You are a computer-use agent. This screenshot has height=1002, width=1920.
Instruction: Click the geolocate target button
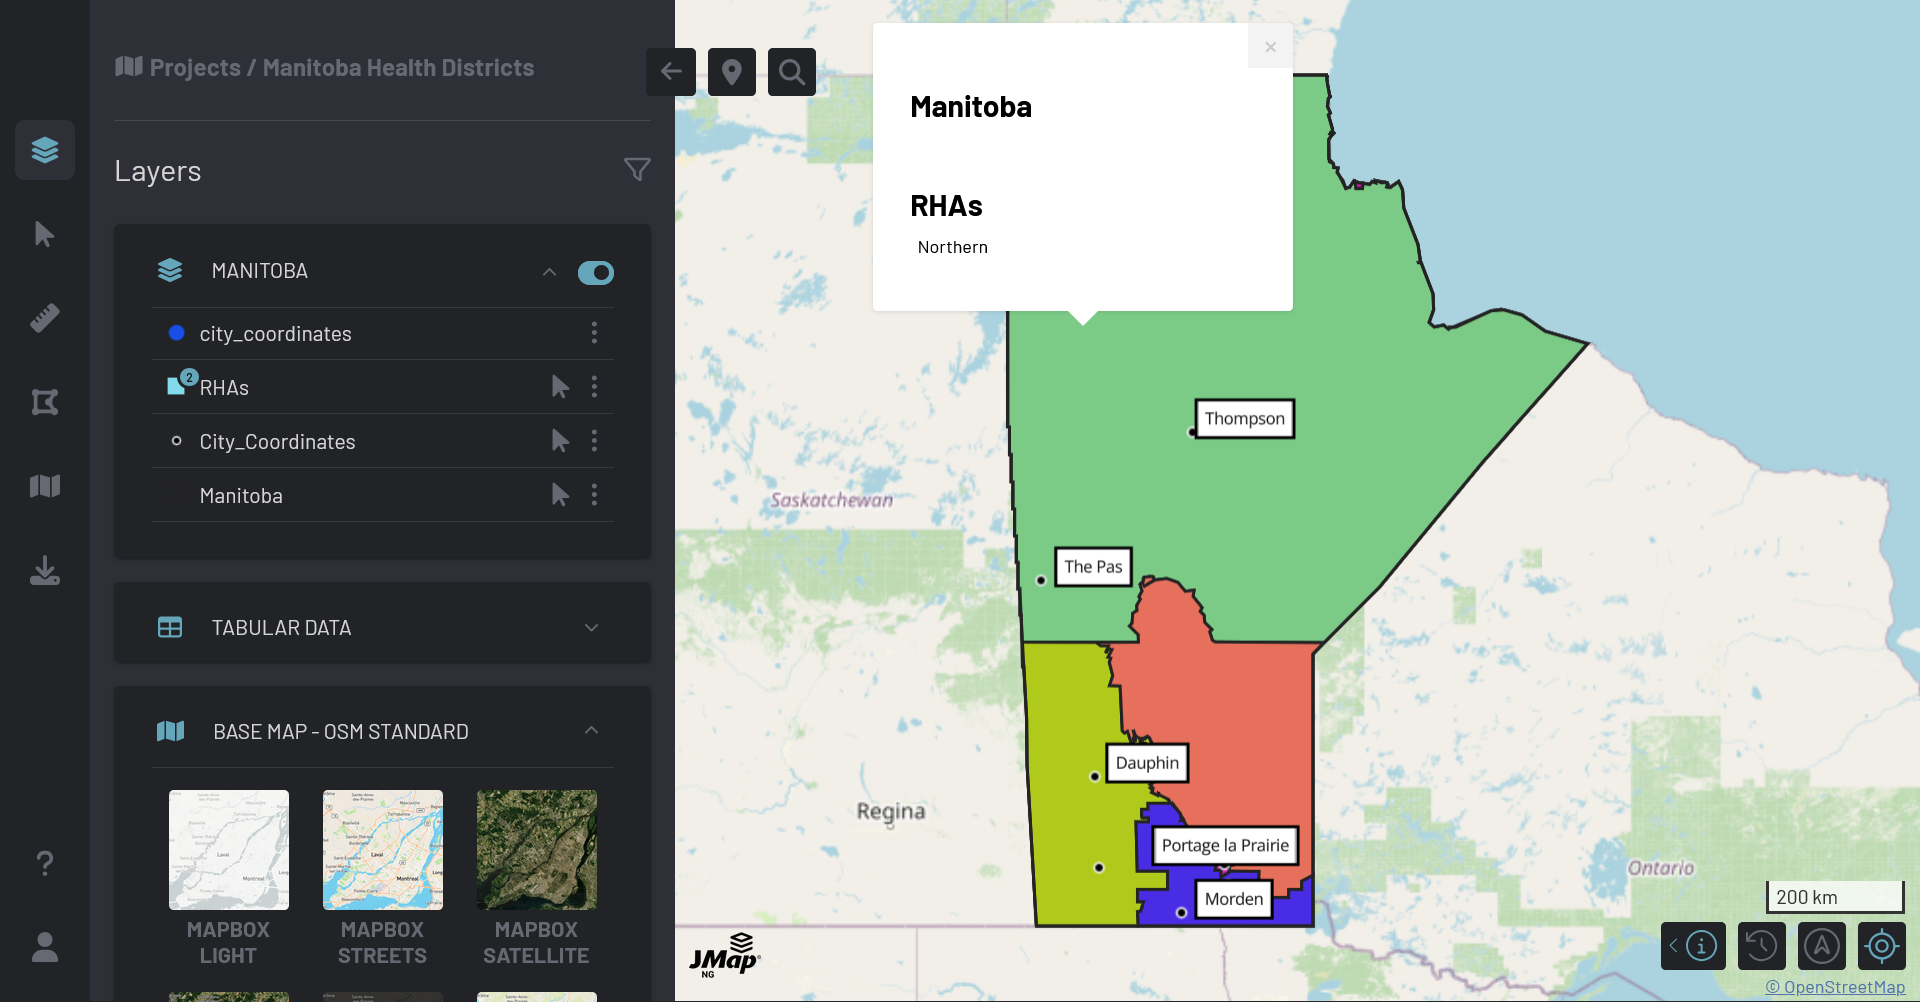(1881, 945)
